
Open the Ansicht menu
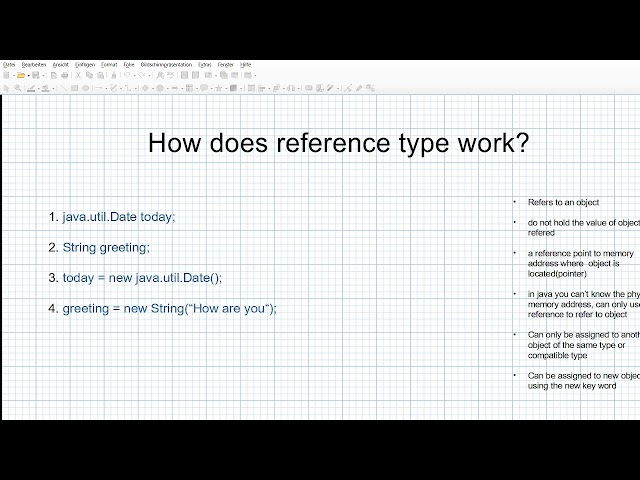click(x=60, y=64)
